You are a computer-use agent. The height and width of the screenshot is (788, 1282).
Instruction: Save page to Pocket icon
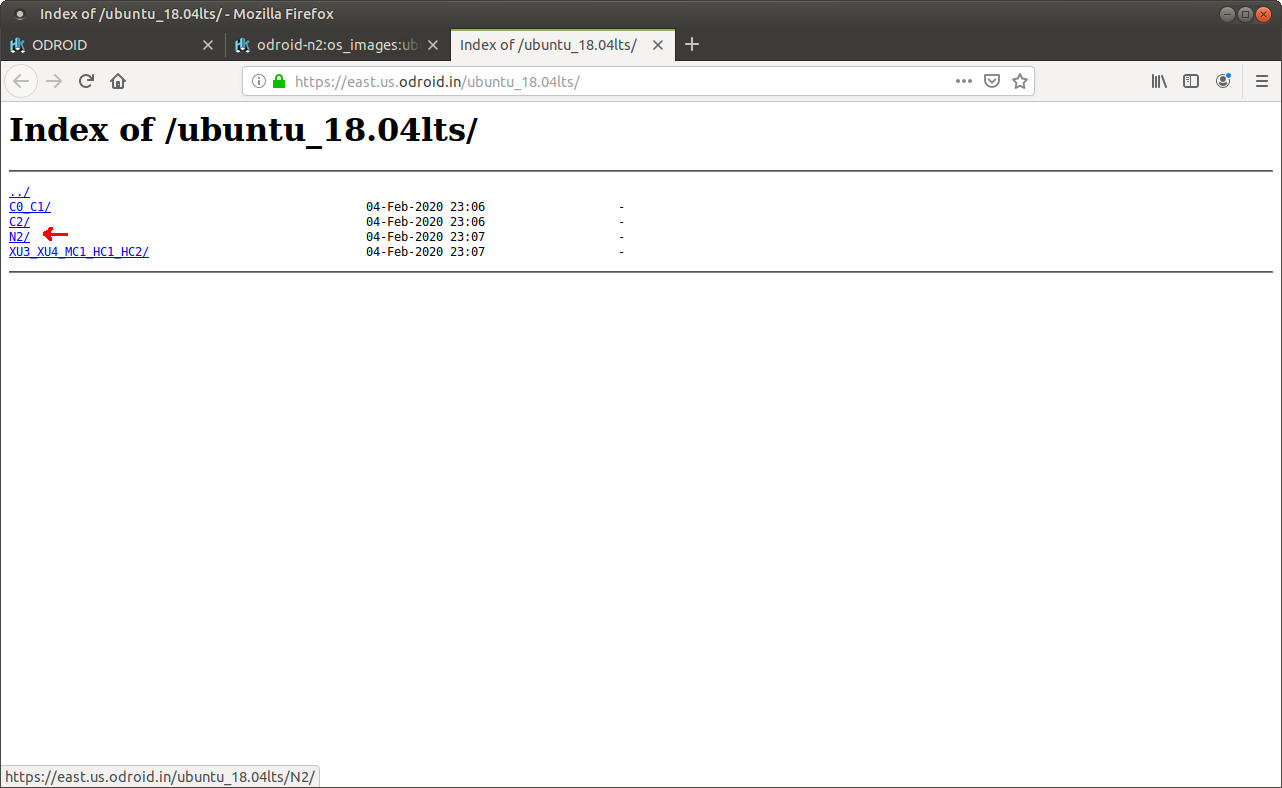coord(992,82)
